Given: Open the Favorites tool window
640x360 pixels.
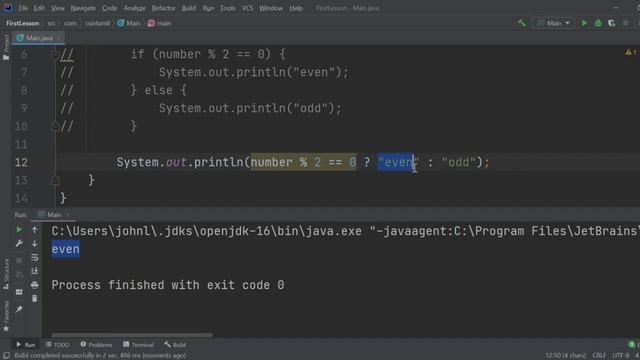Looking at the screenshot, I should coord(6,316).
